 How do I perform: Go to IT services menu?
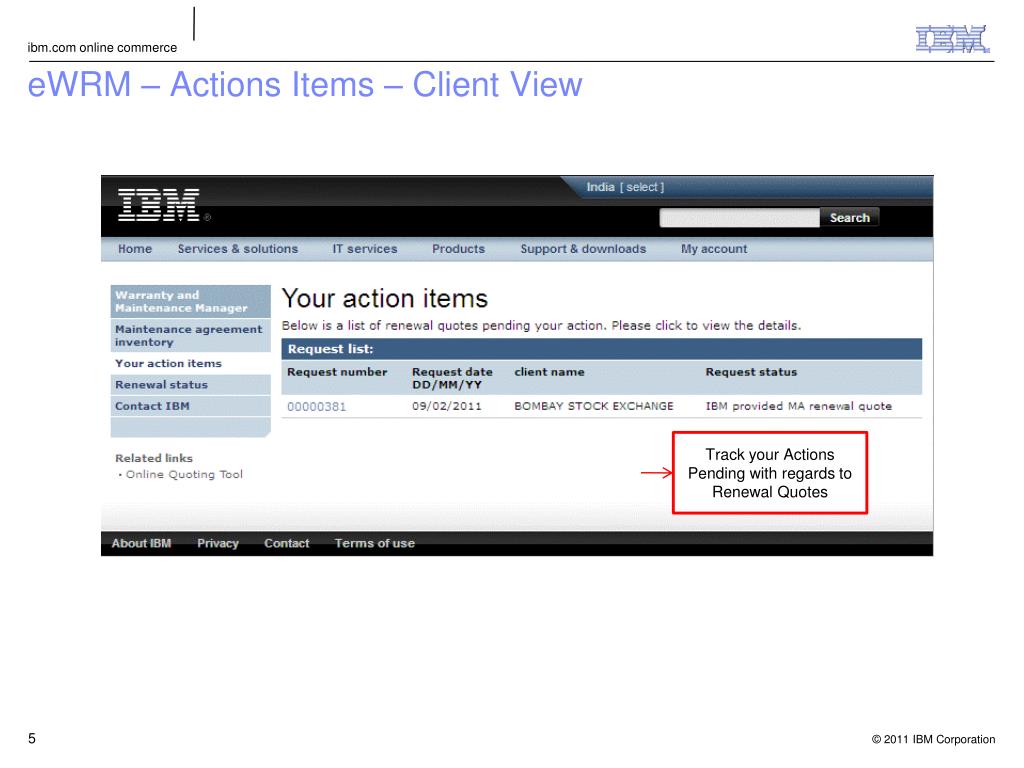click(364, 249)
